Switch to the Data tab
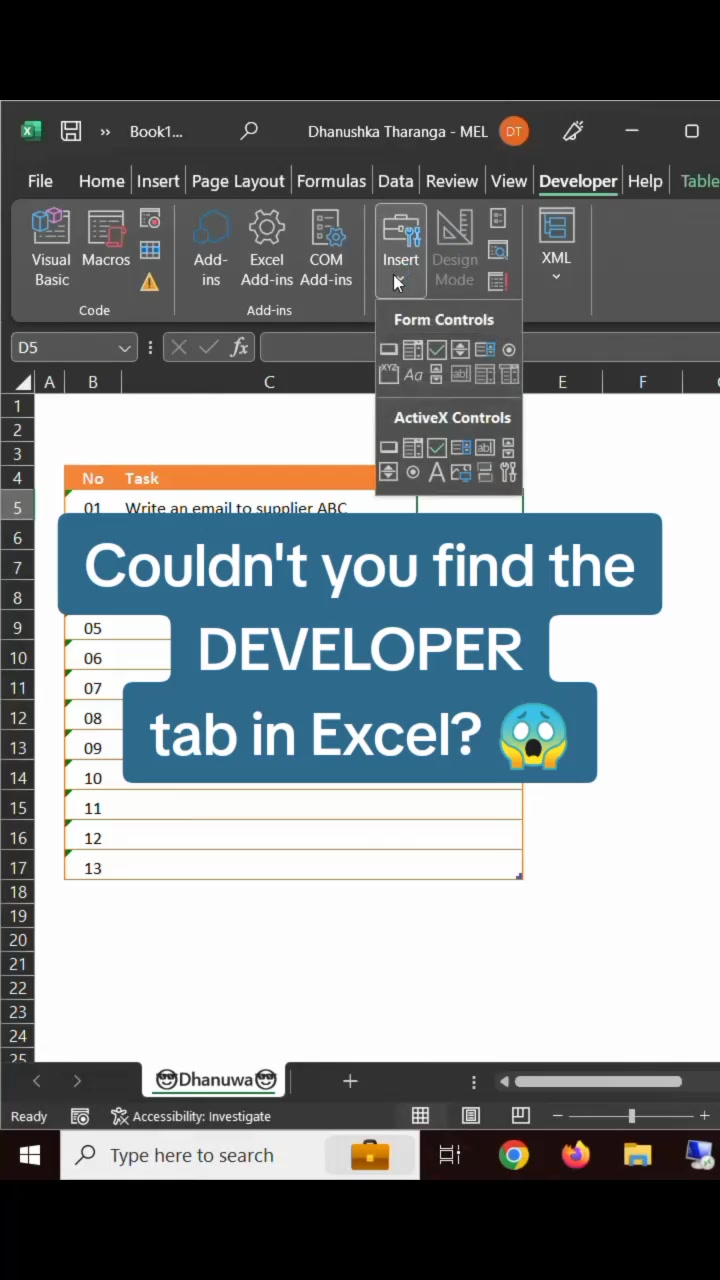 [396, 181]
